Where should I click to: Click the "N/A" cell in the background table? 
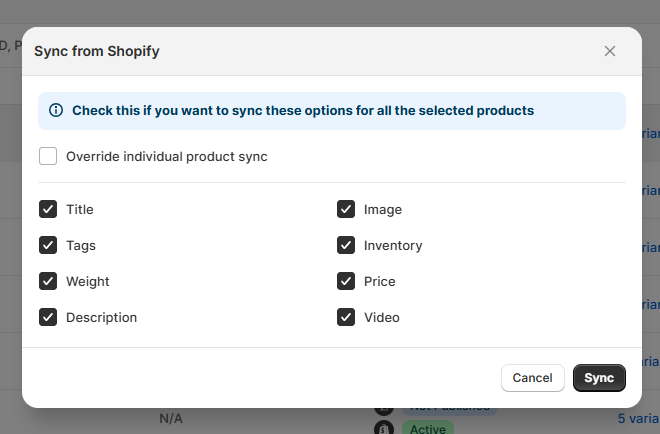click(171, 419)
